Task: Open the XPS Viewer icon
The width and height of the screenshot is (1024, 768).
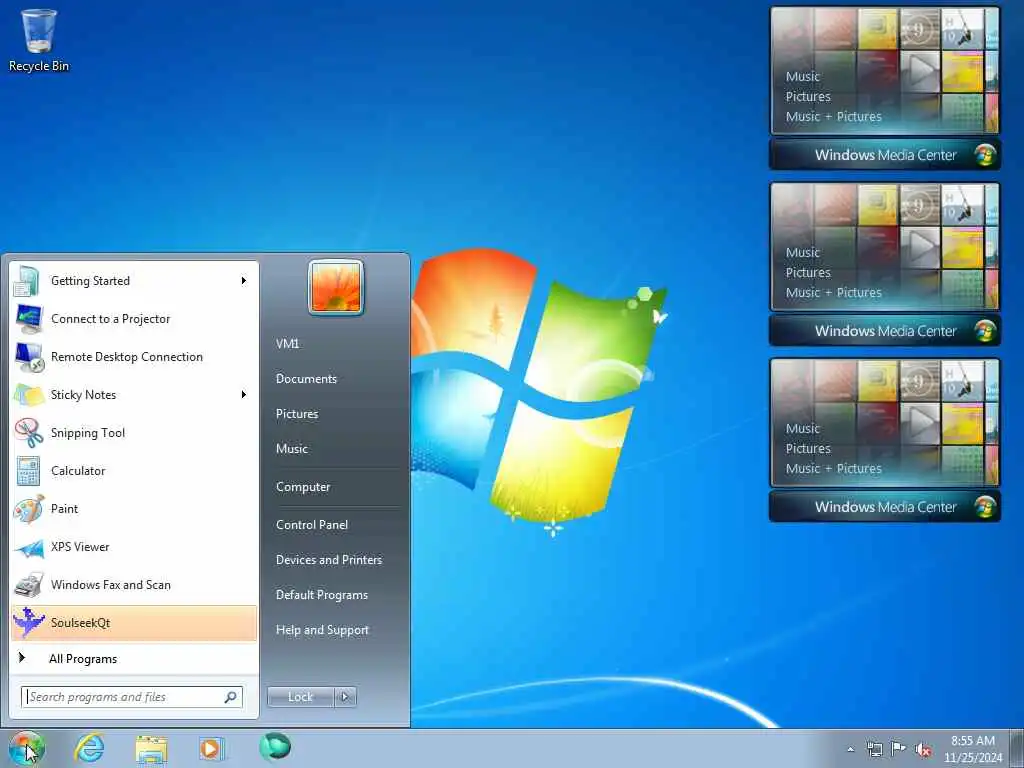Action: pyautogui.click(x=28, y=547)
